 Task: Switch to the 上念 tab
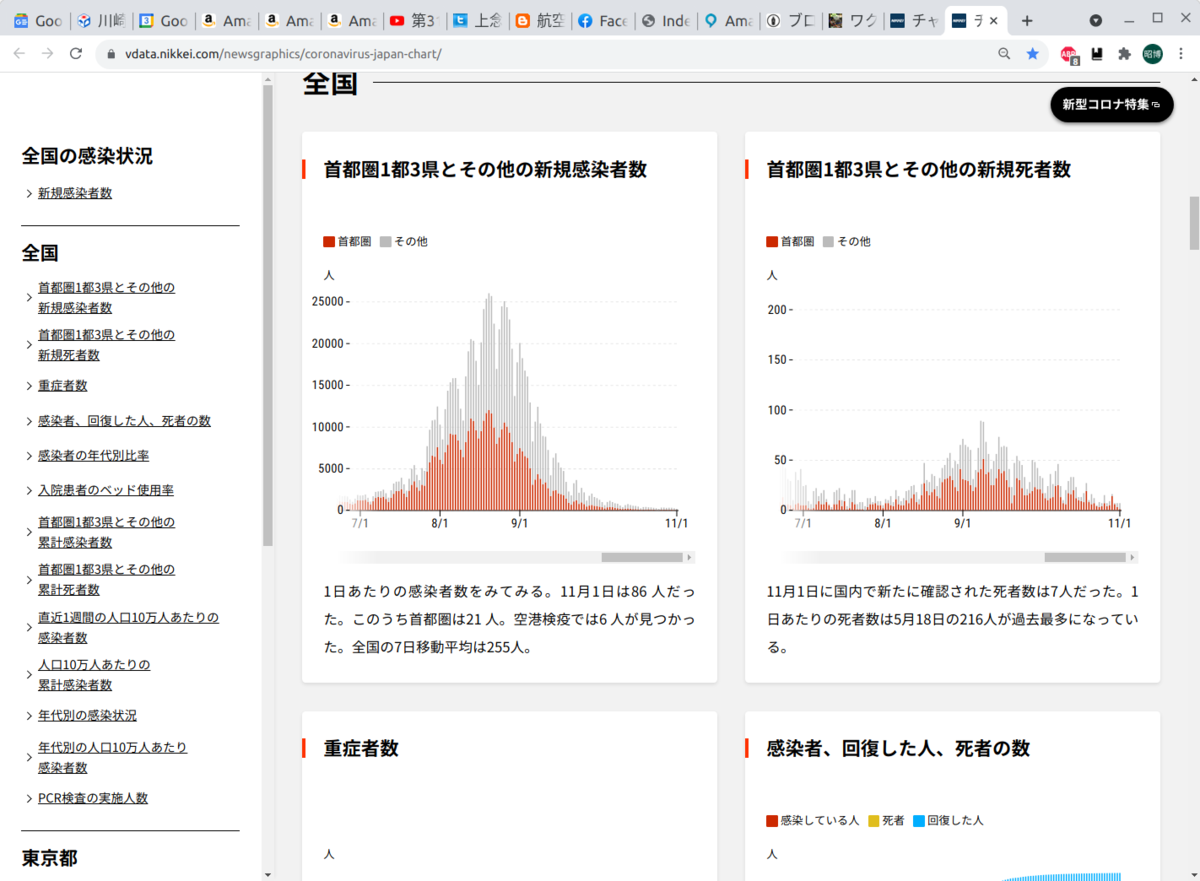tap(476, 20)
